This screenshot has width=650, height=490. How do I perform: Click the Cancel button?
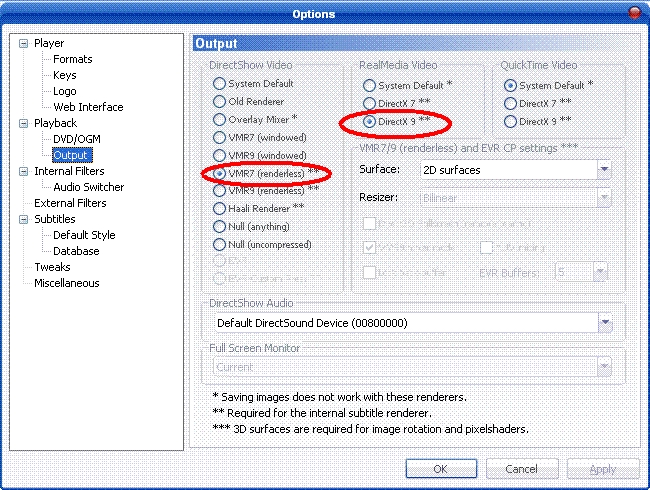coord(522,469)
